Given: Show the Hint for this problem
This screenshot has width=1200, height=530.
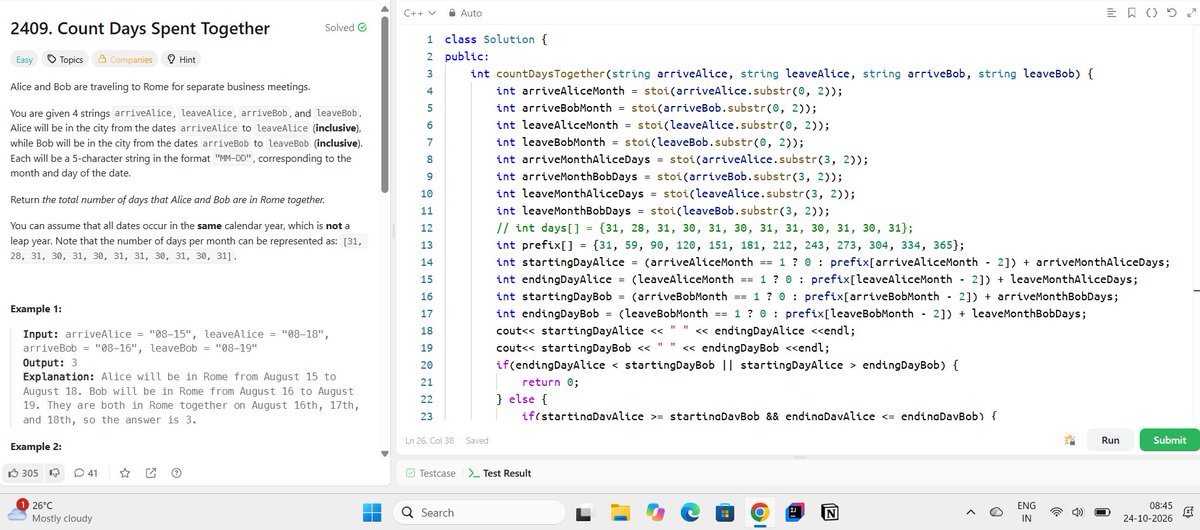Looking at the screenshot, I should coord(181,59).
